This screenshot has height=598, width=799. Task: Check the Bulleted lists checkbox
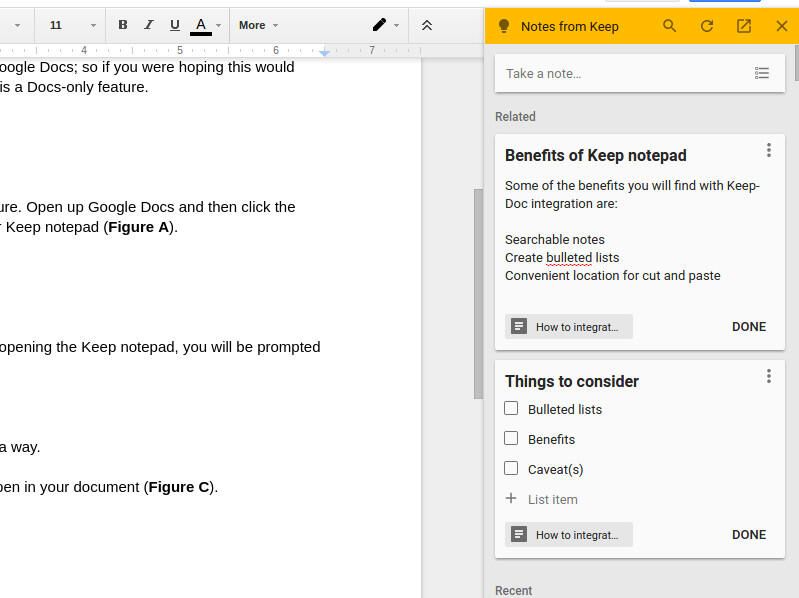point(511,408)
